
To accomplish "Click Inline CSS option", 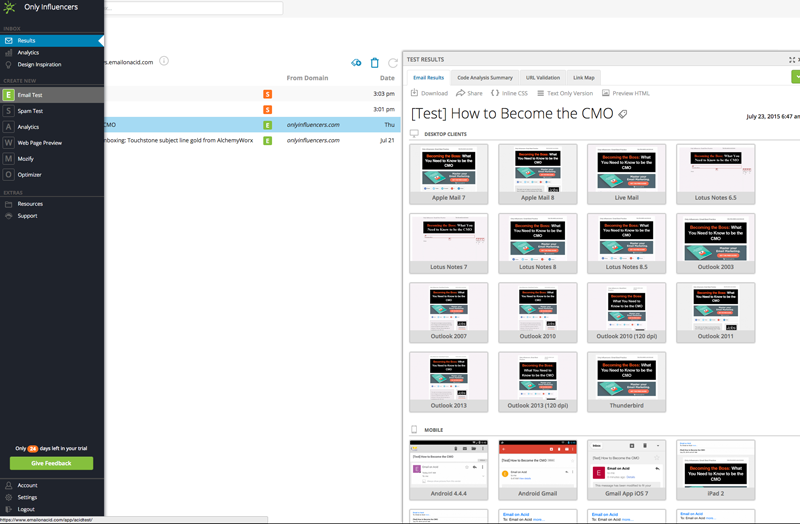I will (509, 93).
